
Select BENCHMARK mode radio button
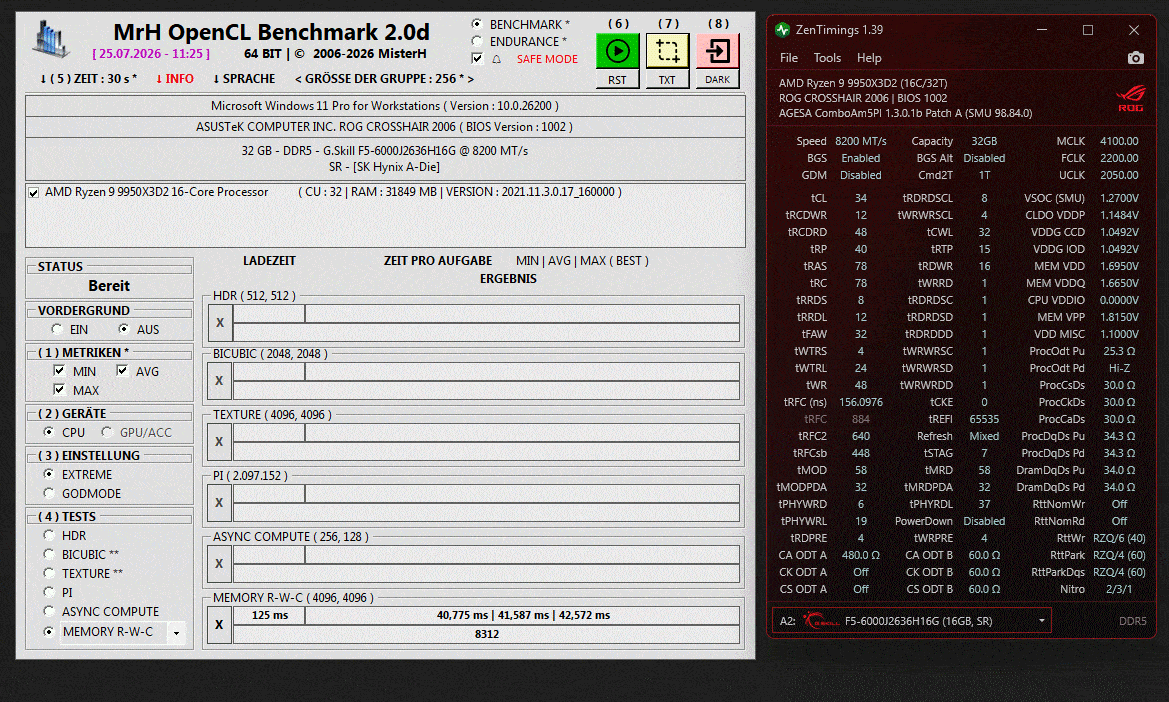pyautogui.click(x=476, y=24)
